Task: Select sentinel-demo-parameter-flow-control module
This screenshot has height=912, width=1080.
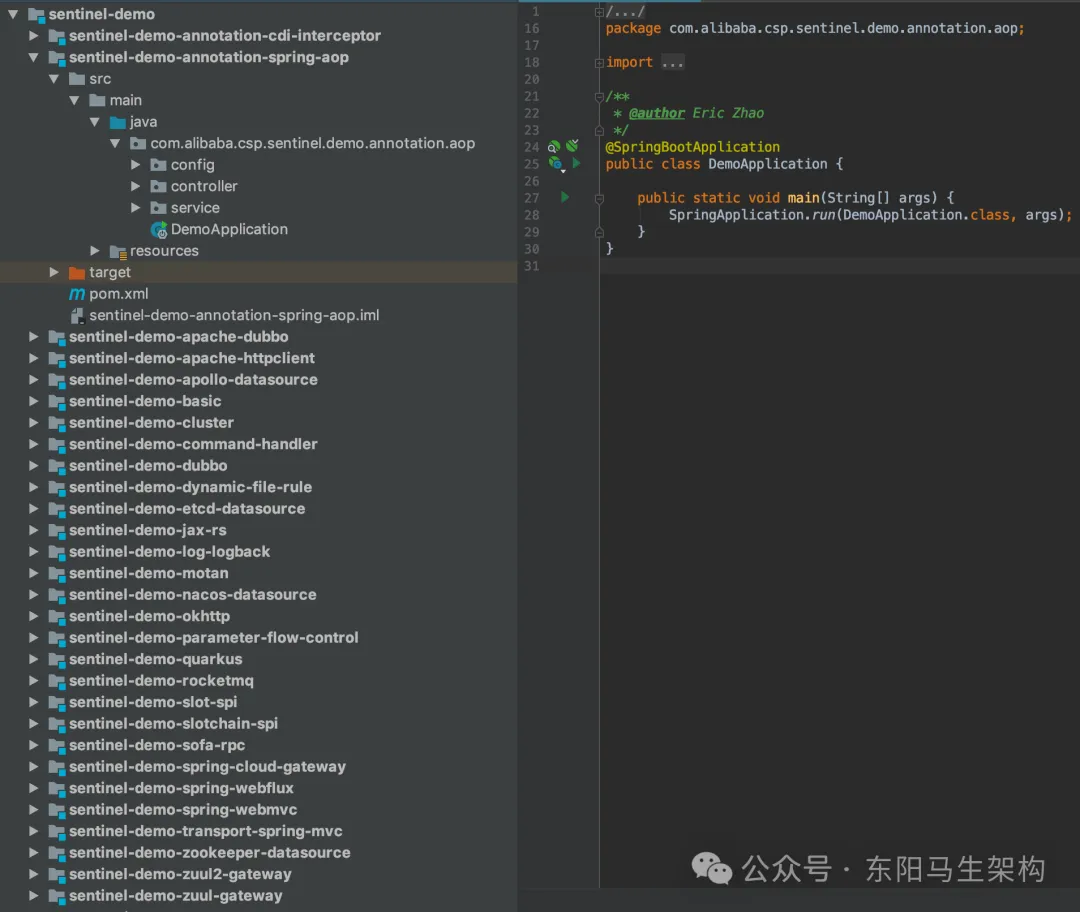Action: (x=214, y=638)
